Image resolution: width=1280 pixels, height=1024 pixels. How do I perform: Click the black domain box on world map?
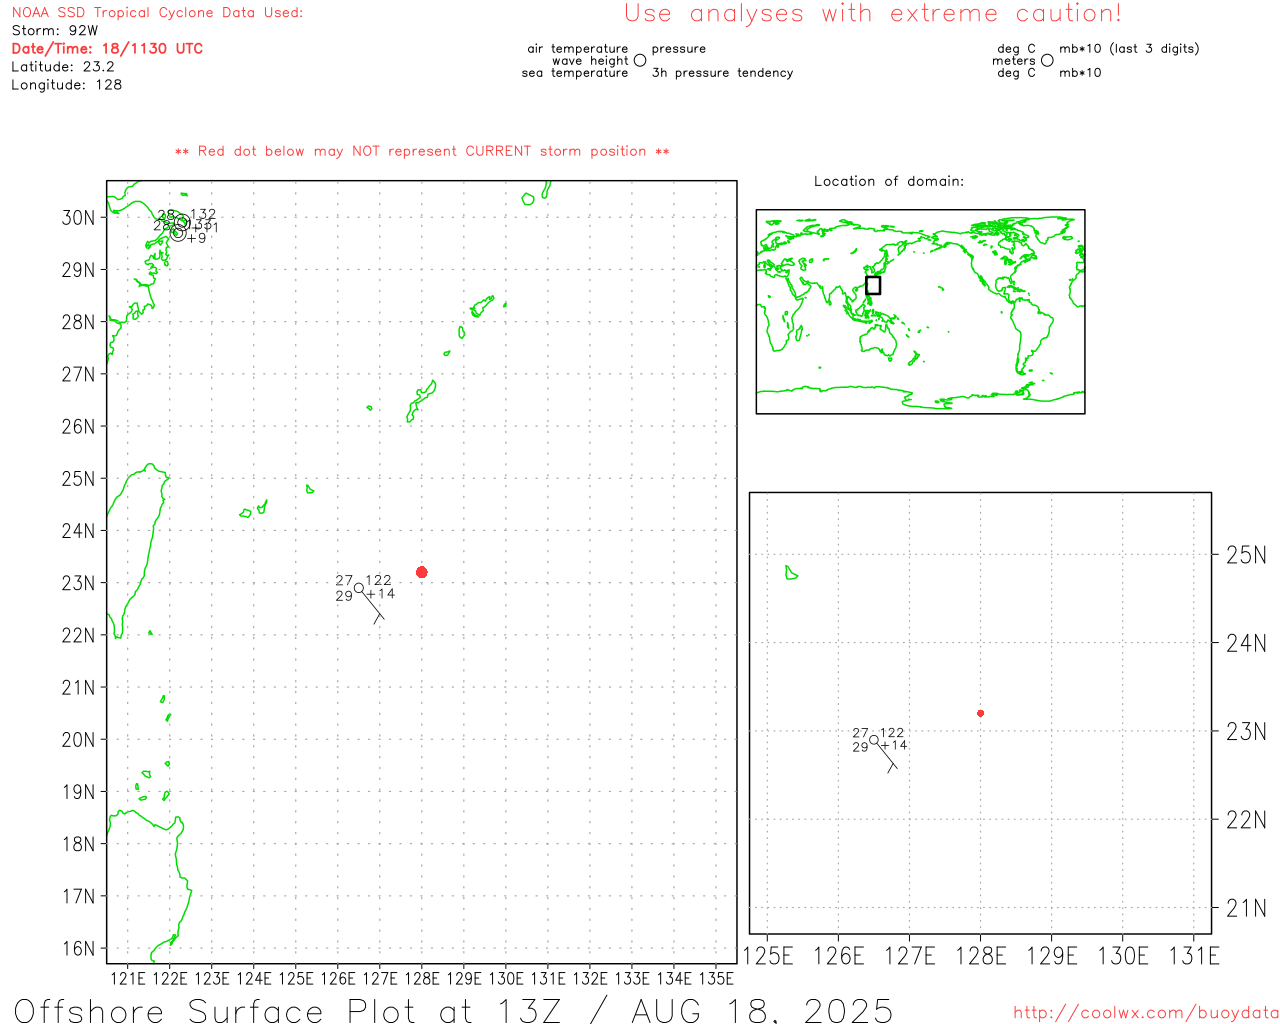(873, 285)
